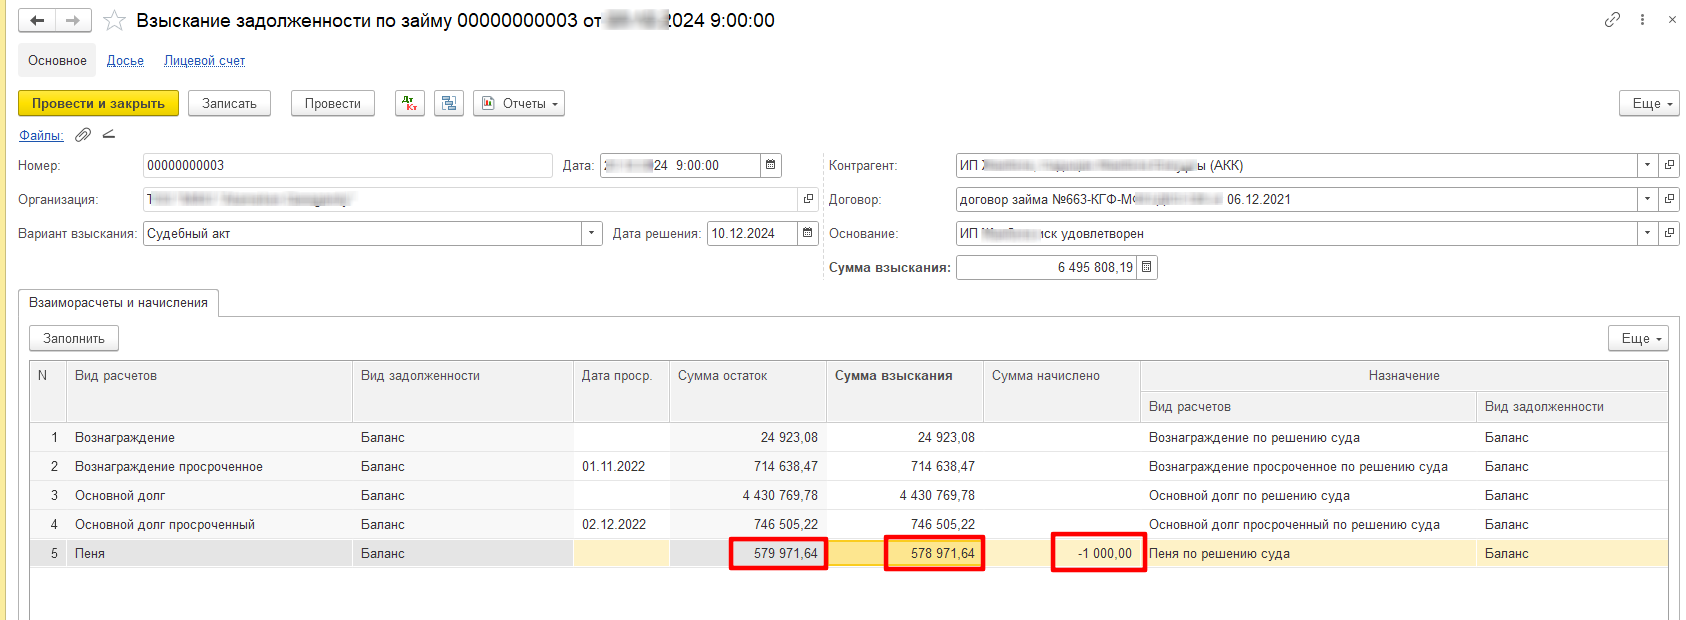Open document structure of subordination icon

pos(449,103)
